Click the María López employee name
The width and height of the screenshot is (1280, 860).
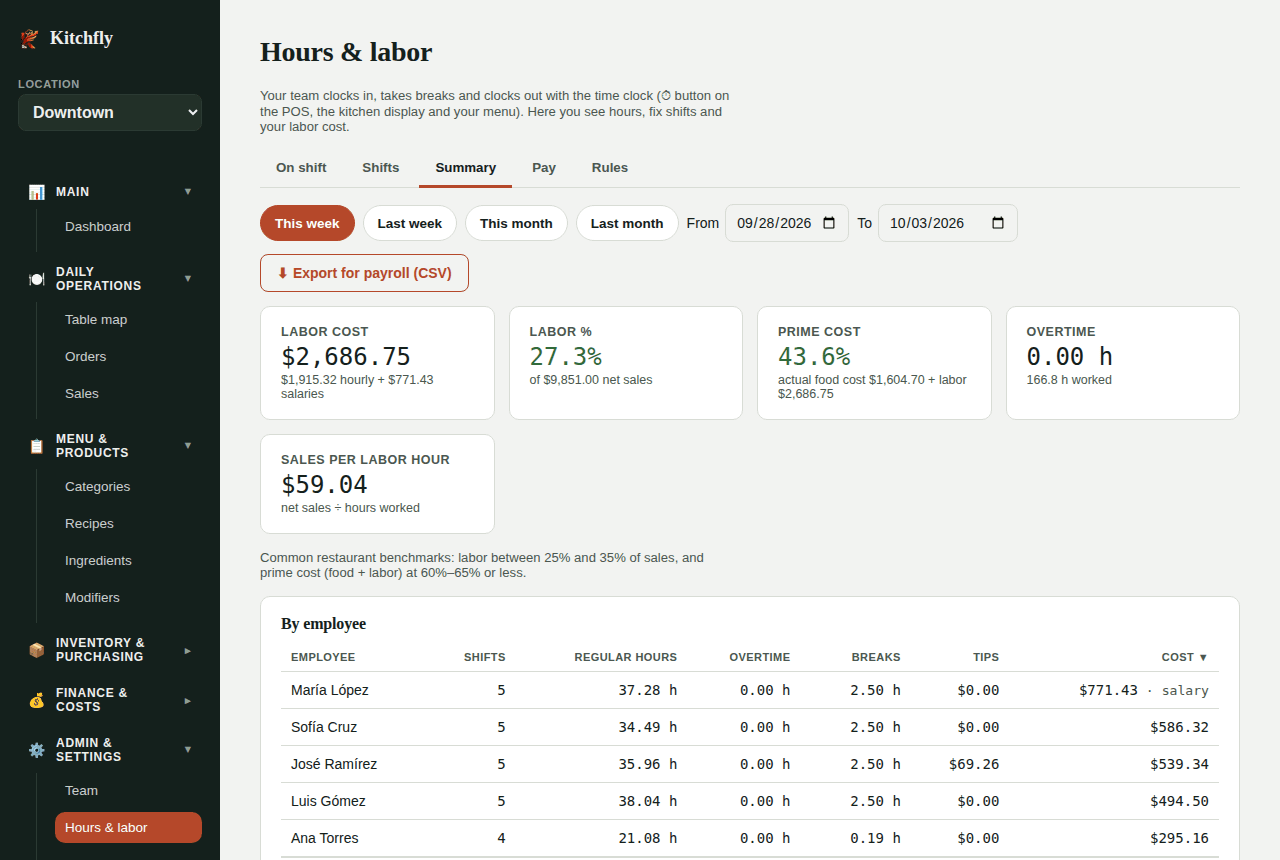click(330, 690)
